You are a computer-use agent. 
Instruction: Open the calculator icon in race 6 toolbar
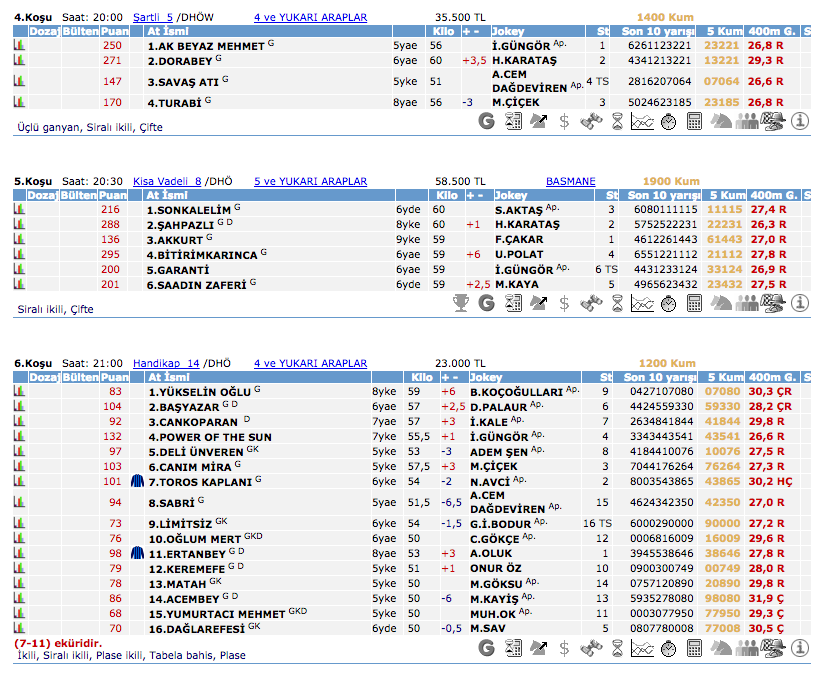pos(695,648)
